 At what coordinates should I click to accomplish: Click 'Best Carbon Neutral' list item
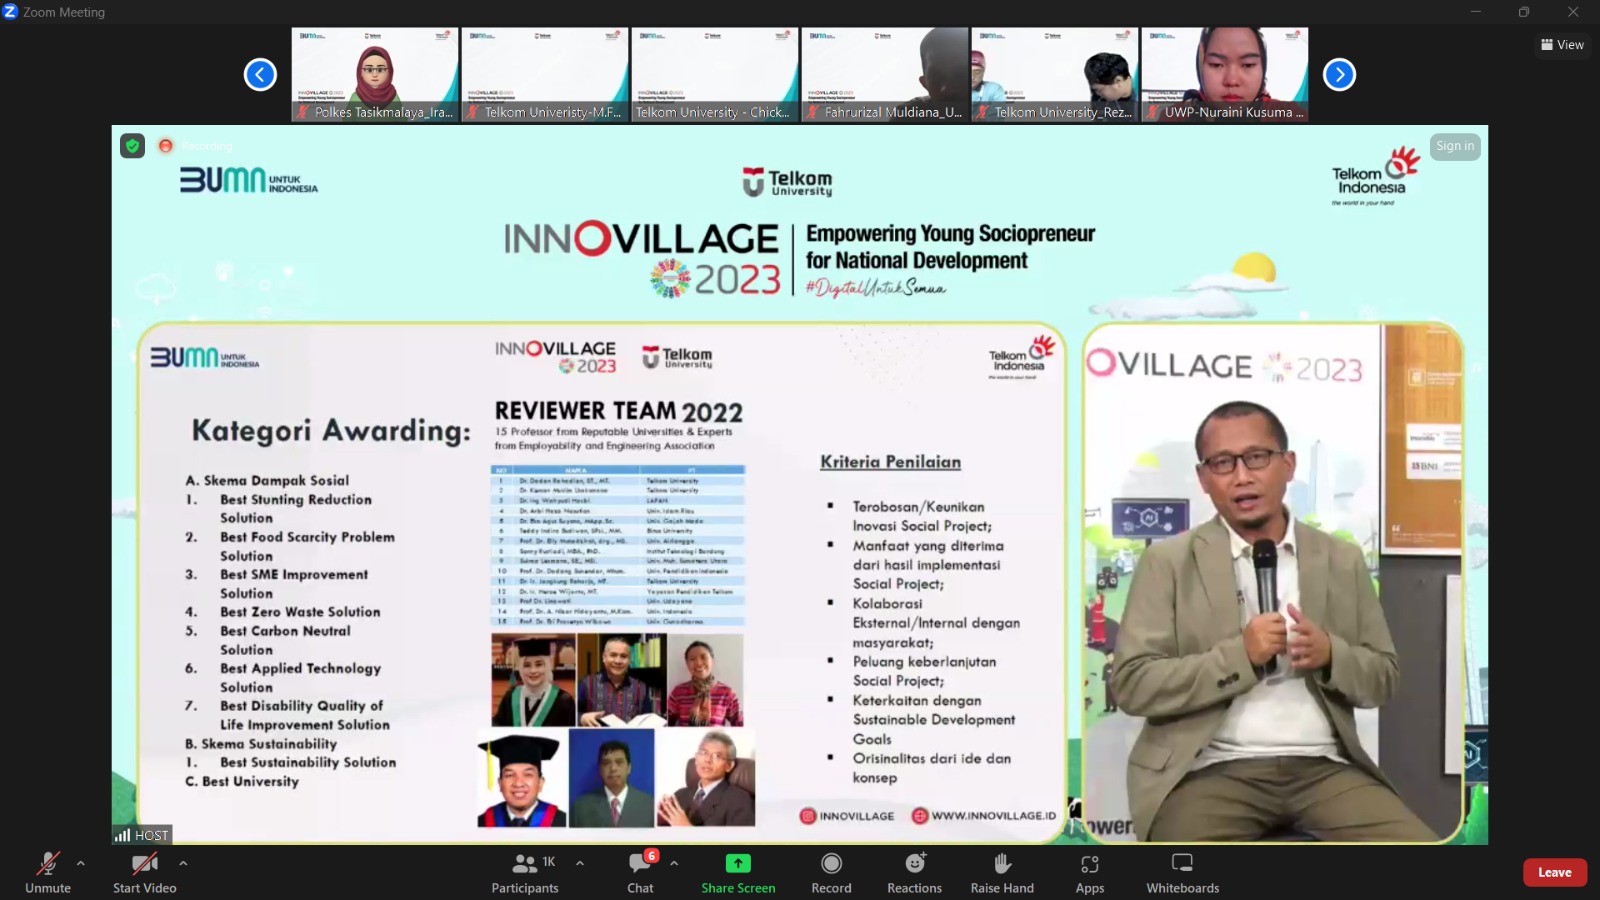click(x=285, y=631)
